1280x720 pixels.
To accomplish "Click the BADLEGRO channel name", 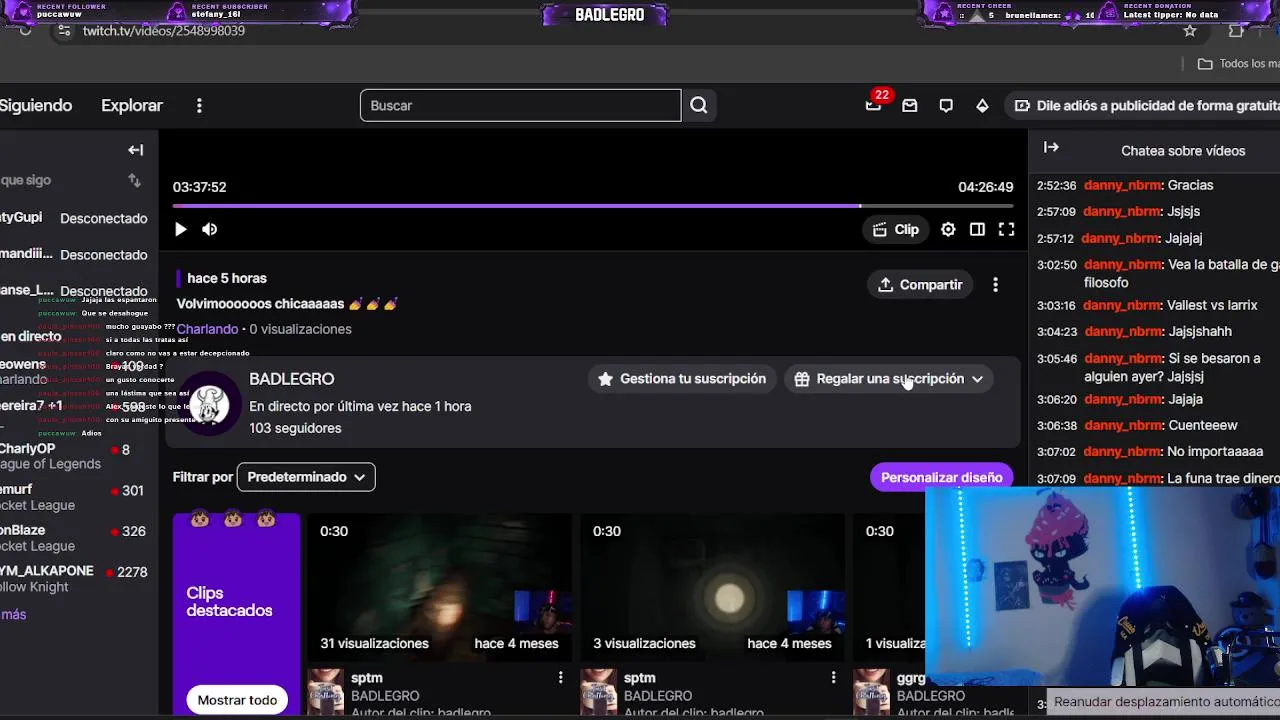I will (291, 379).
